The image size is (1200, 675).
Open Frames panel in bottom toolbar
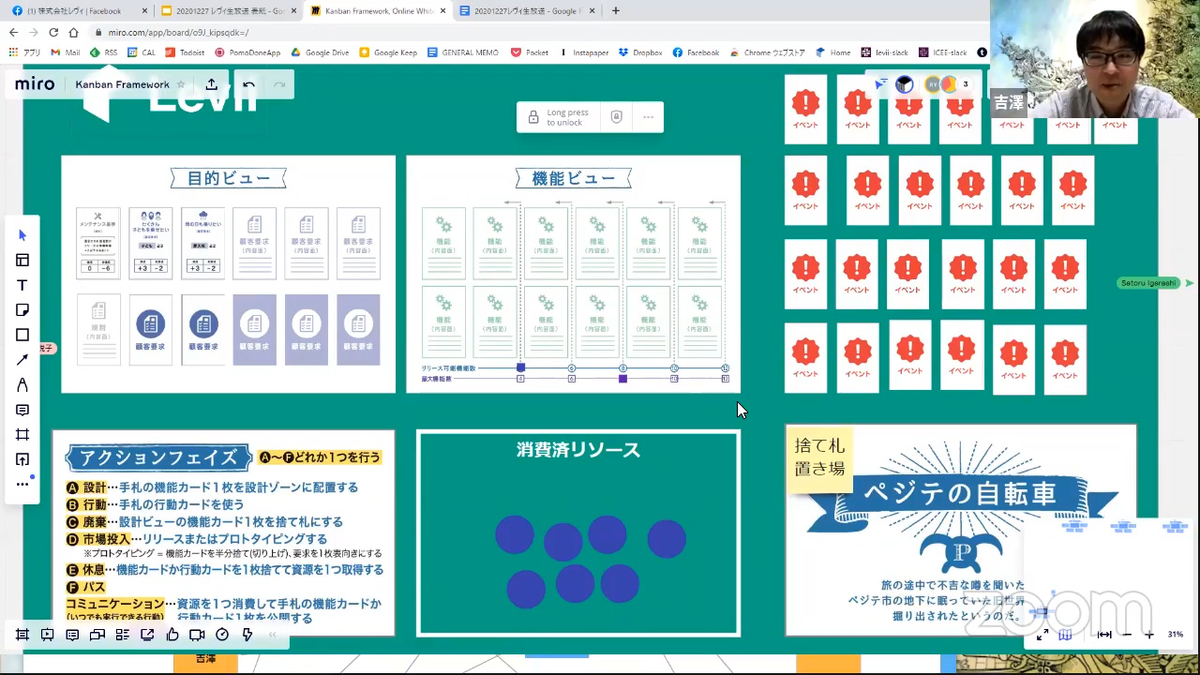pos(22,635)
